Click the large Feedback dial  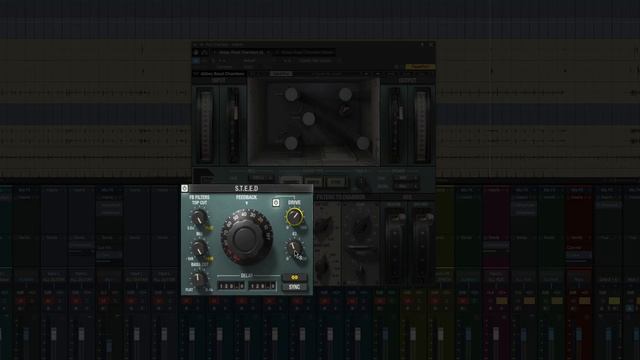pyautogui.click(x=246, y=237)
